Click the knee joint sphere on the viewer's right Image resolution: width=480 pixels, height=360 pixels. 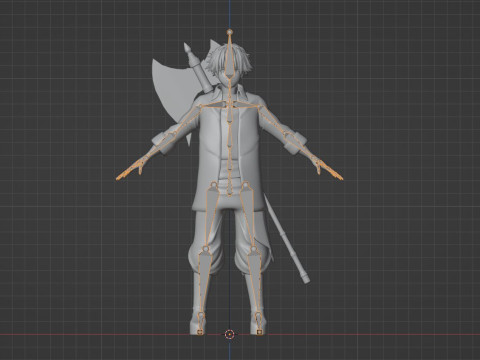point(254,249)
